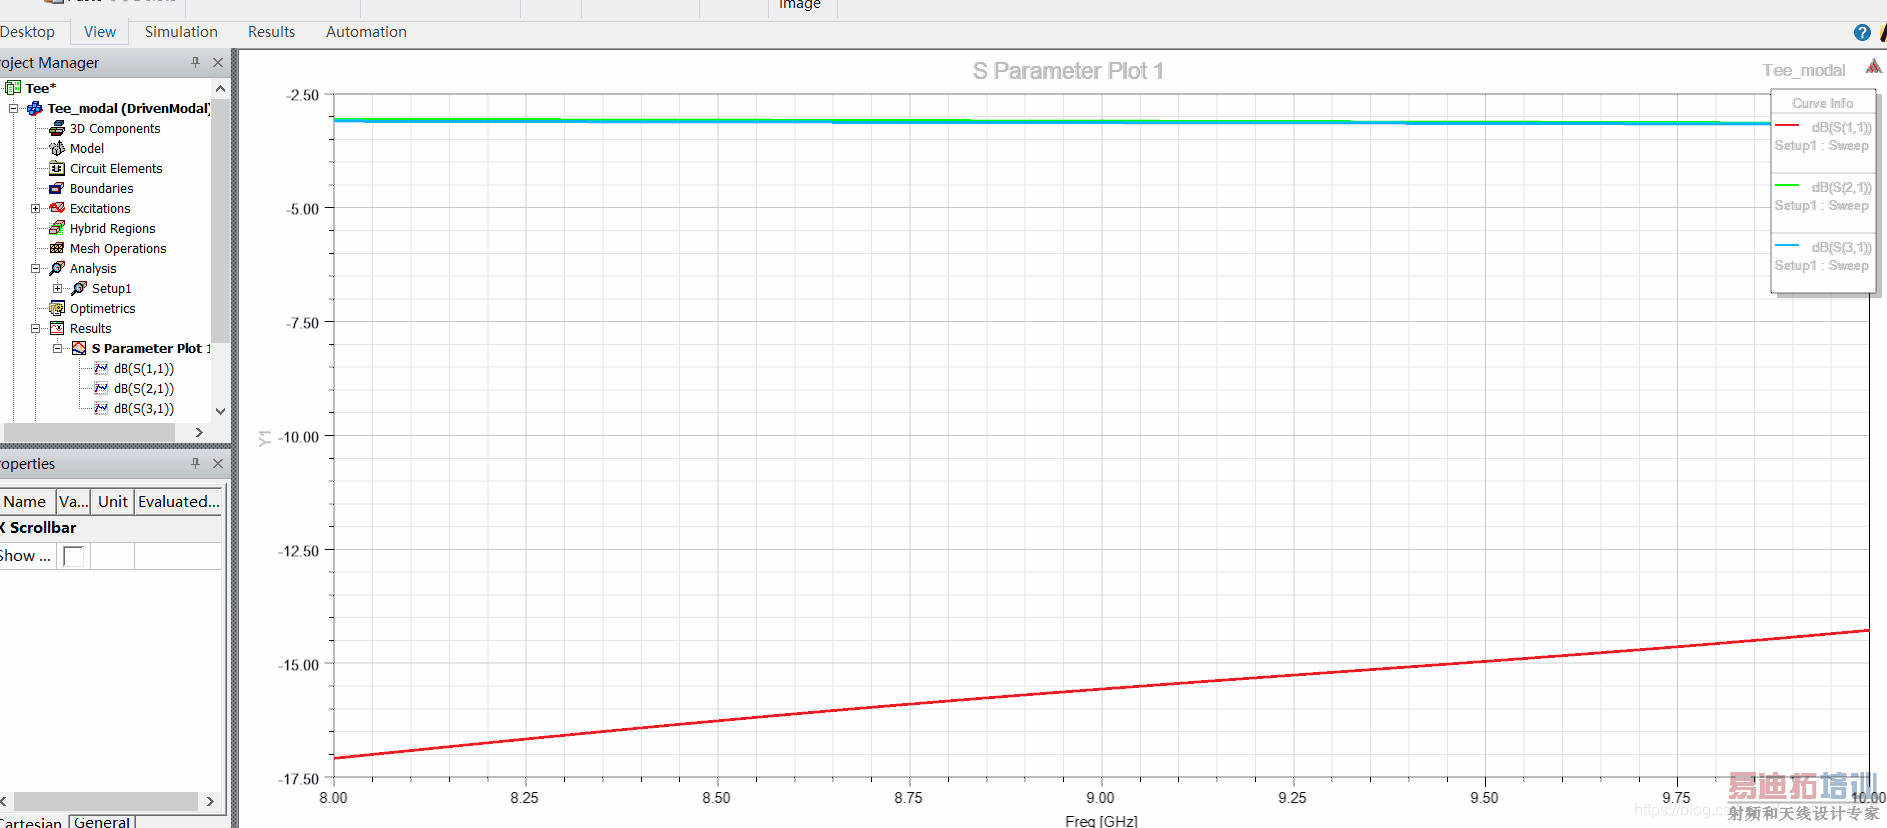Click the Ansys logo icon beside Tee_modal
Viewport: 1887px width, 828px height.
click(x=1873, y=67)
